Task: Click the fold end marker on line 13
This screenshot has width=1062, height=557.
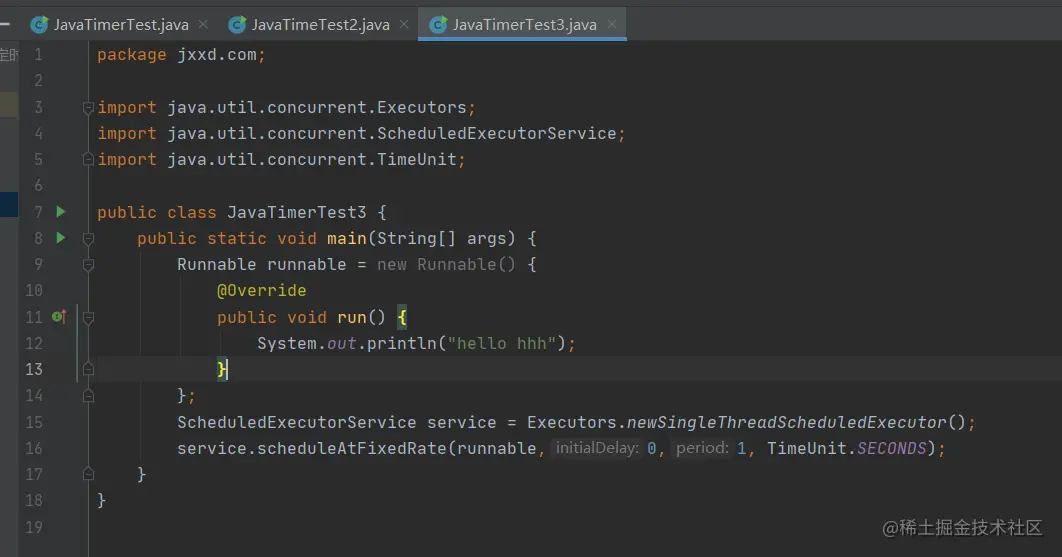Action: click(x=88, y=369)
